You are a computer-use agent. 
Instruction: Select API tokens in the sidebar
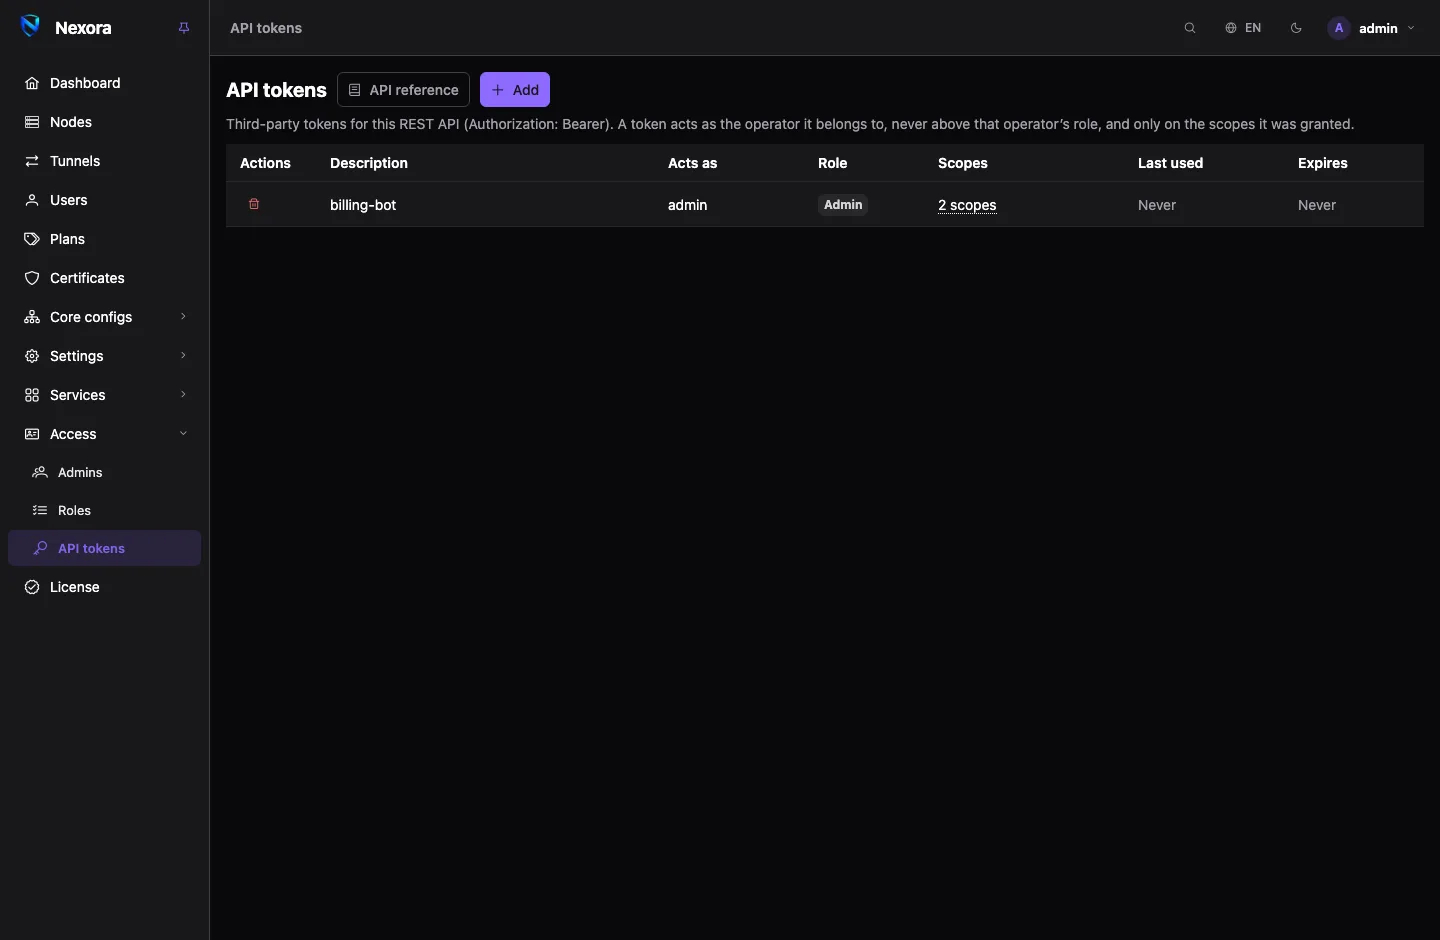(x=104, y=548)
